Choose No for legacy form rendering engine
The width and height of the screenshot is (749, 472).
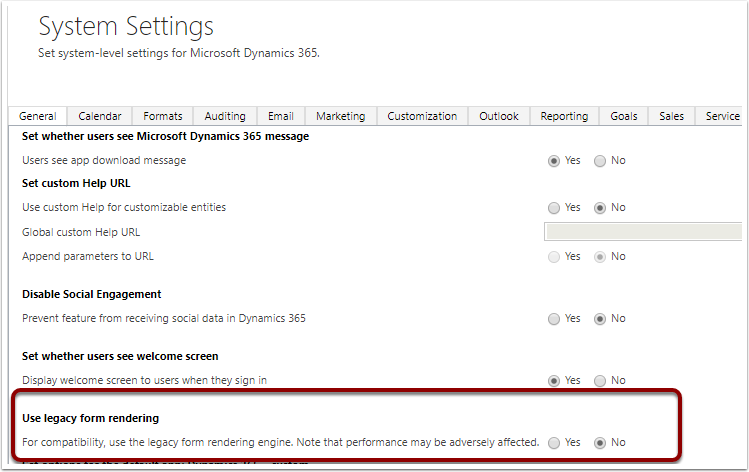click(600, 443)
